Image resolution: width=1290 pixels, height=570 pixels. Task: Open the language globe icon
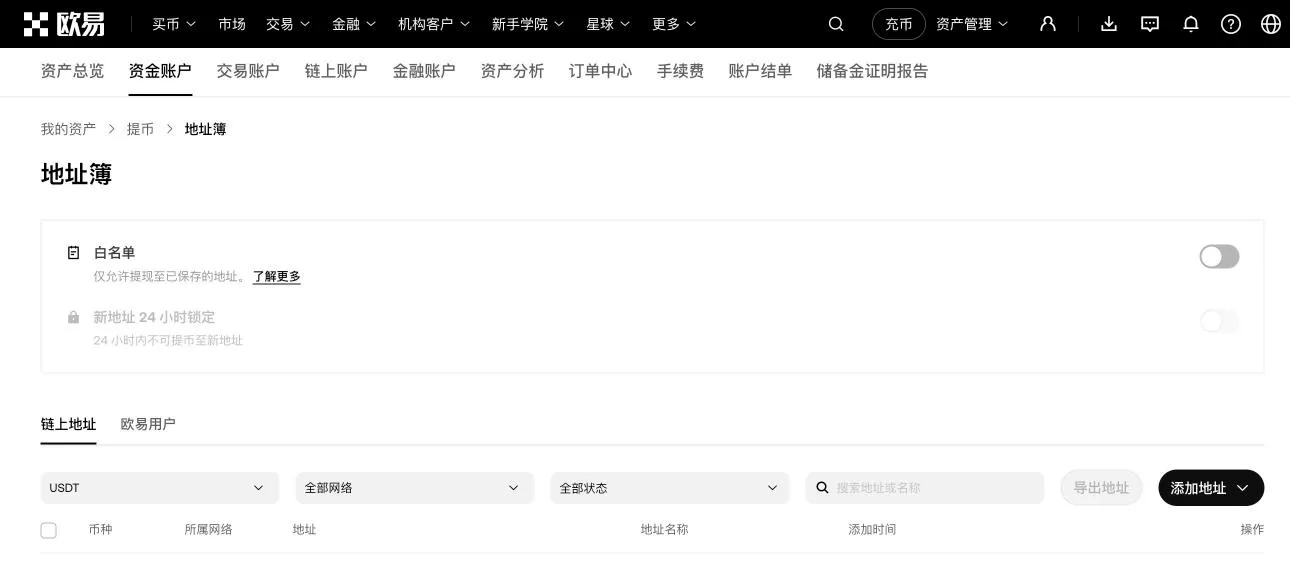(1271, 24)
